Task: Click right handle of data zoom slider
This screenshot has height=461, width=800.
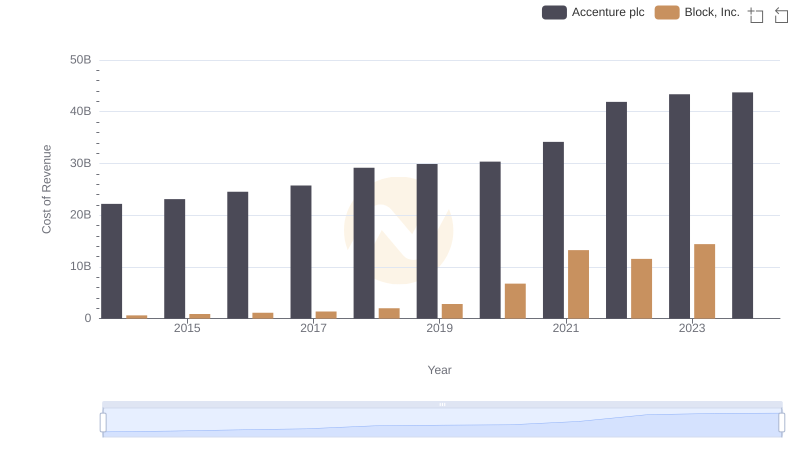Action: [x=781, y=423]
